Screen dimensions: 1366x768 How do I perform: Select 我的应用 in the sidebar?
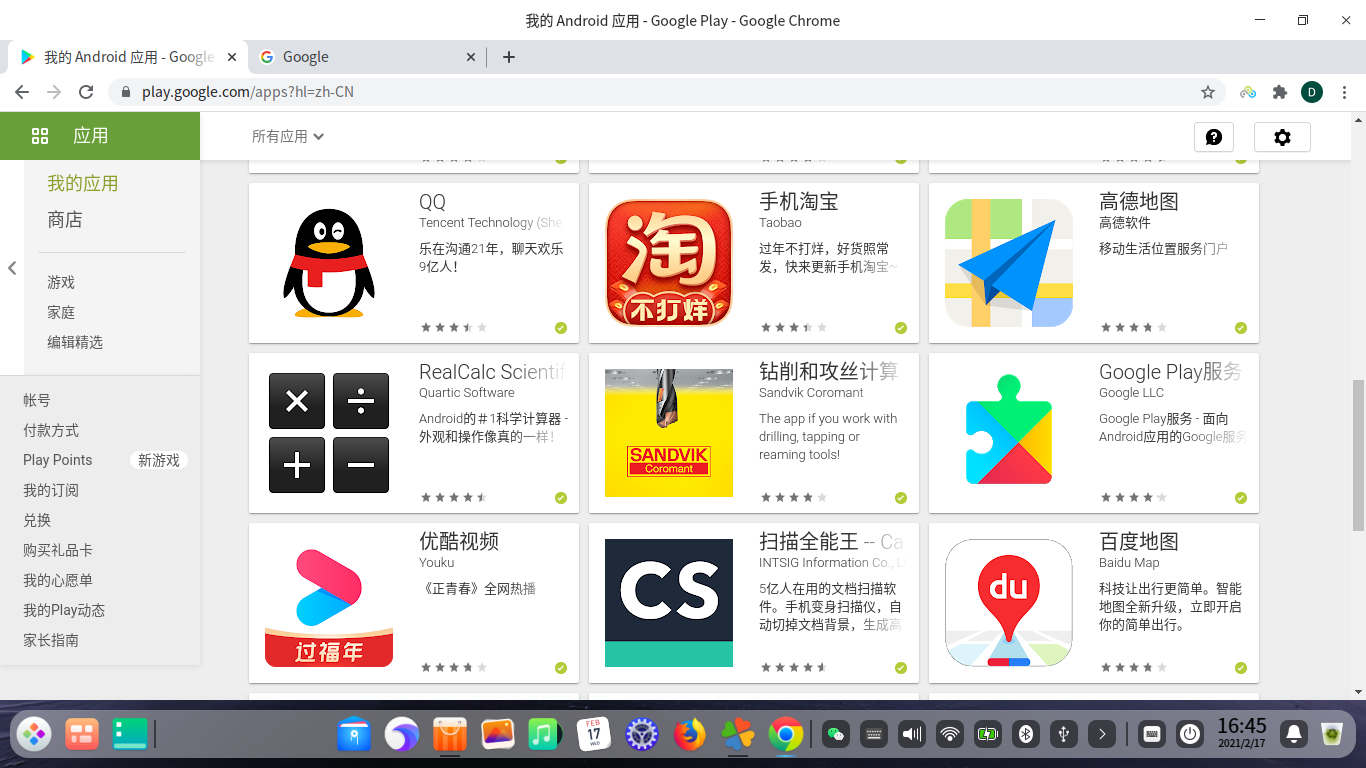(x=83, y=183)
